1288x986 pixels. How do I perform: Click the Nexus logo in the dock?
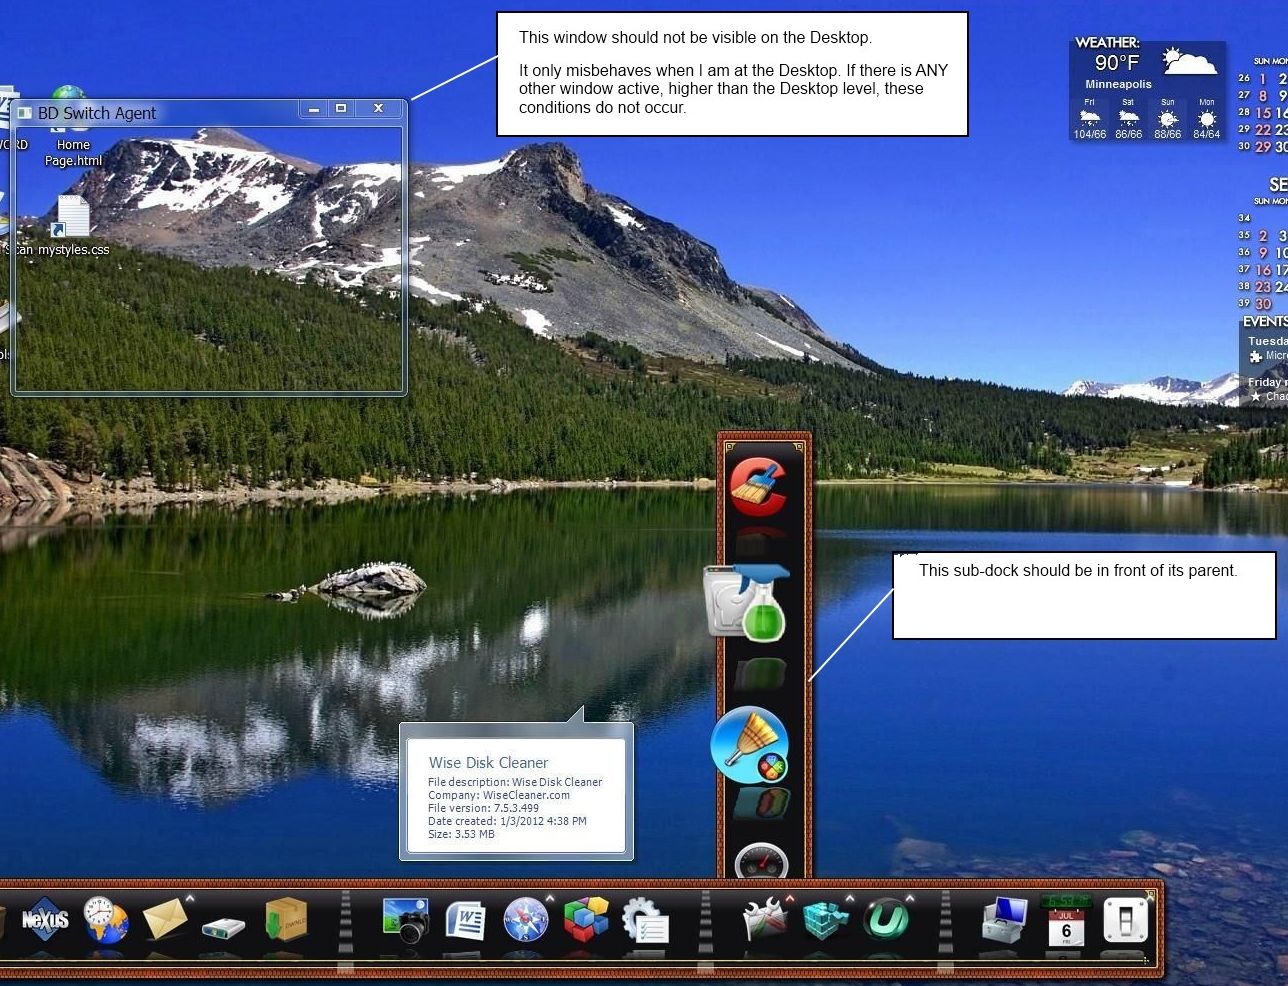point(45,919)
